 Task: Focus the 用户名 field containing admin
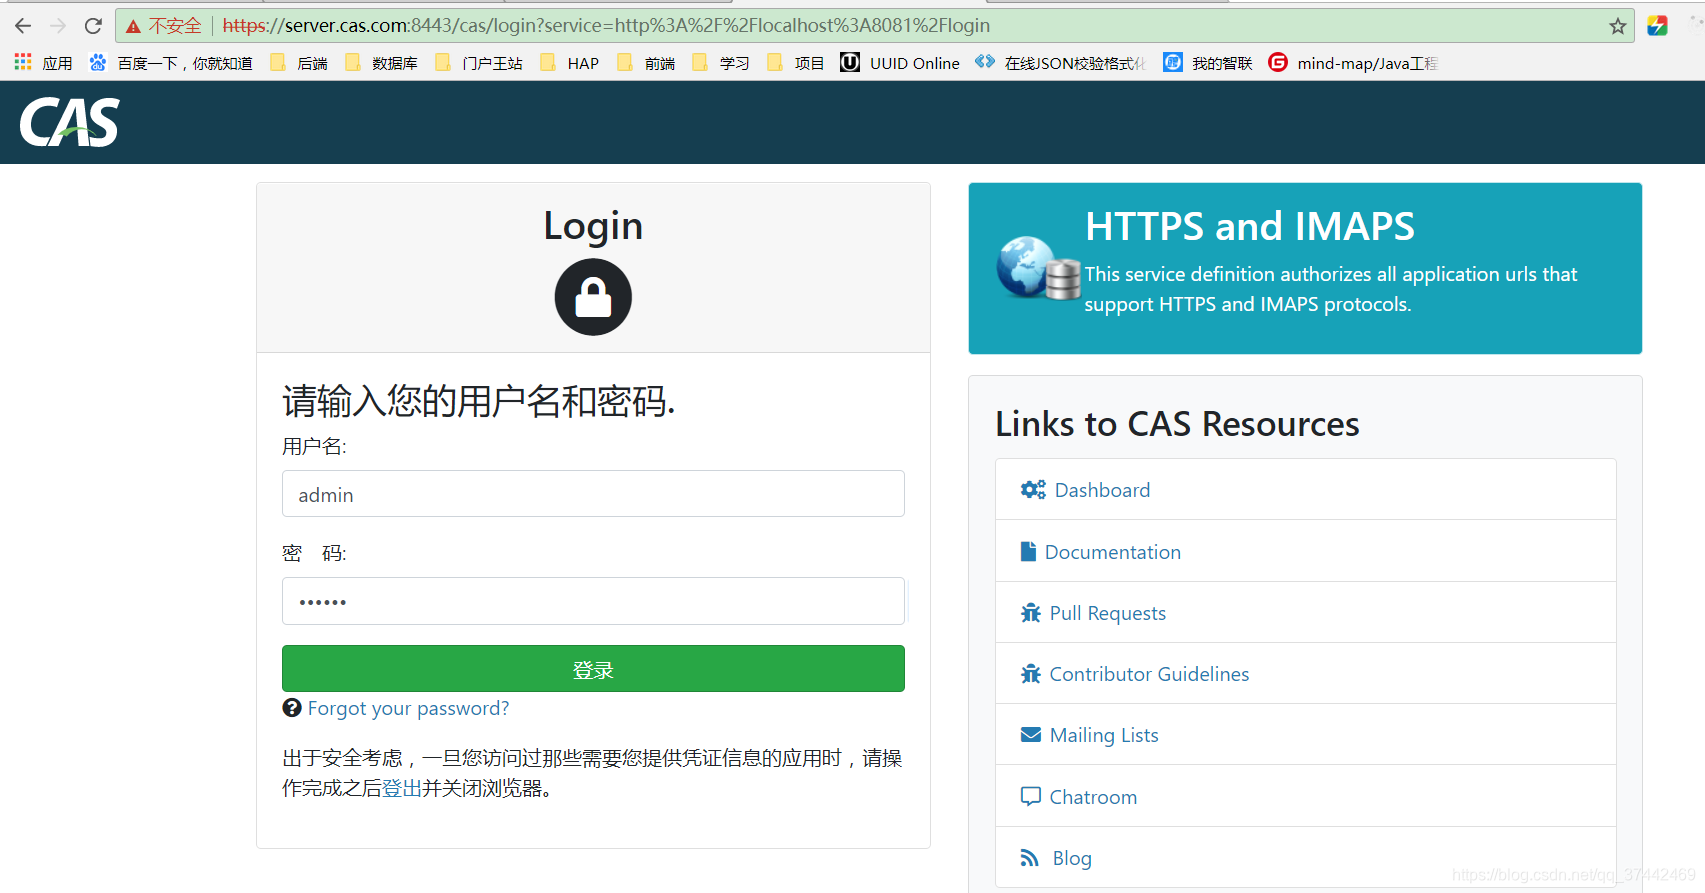coord(593,494)
